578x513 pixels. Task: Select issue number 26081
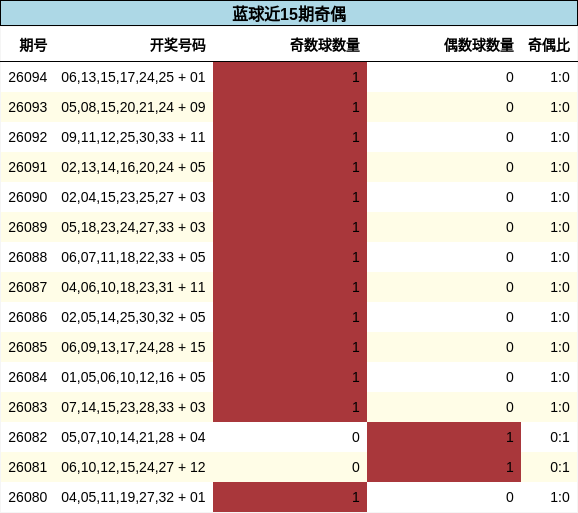(28, 467)
